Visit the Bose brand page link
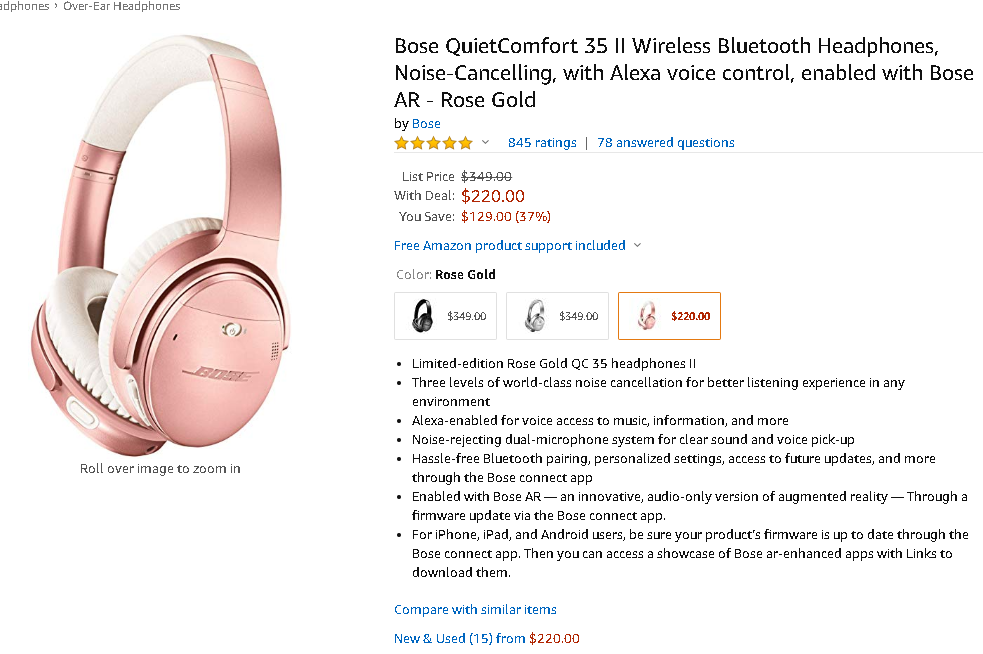The image size is (983, 654). 426,124
